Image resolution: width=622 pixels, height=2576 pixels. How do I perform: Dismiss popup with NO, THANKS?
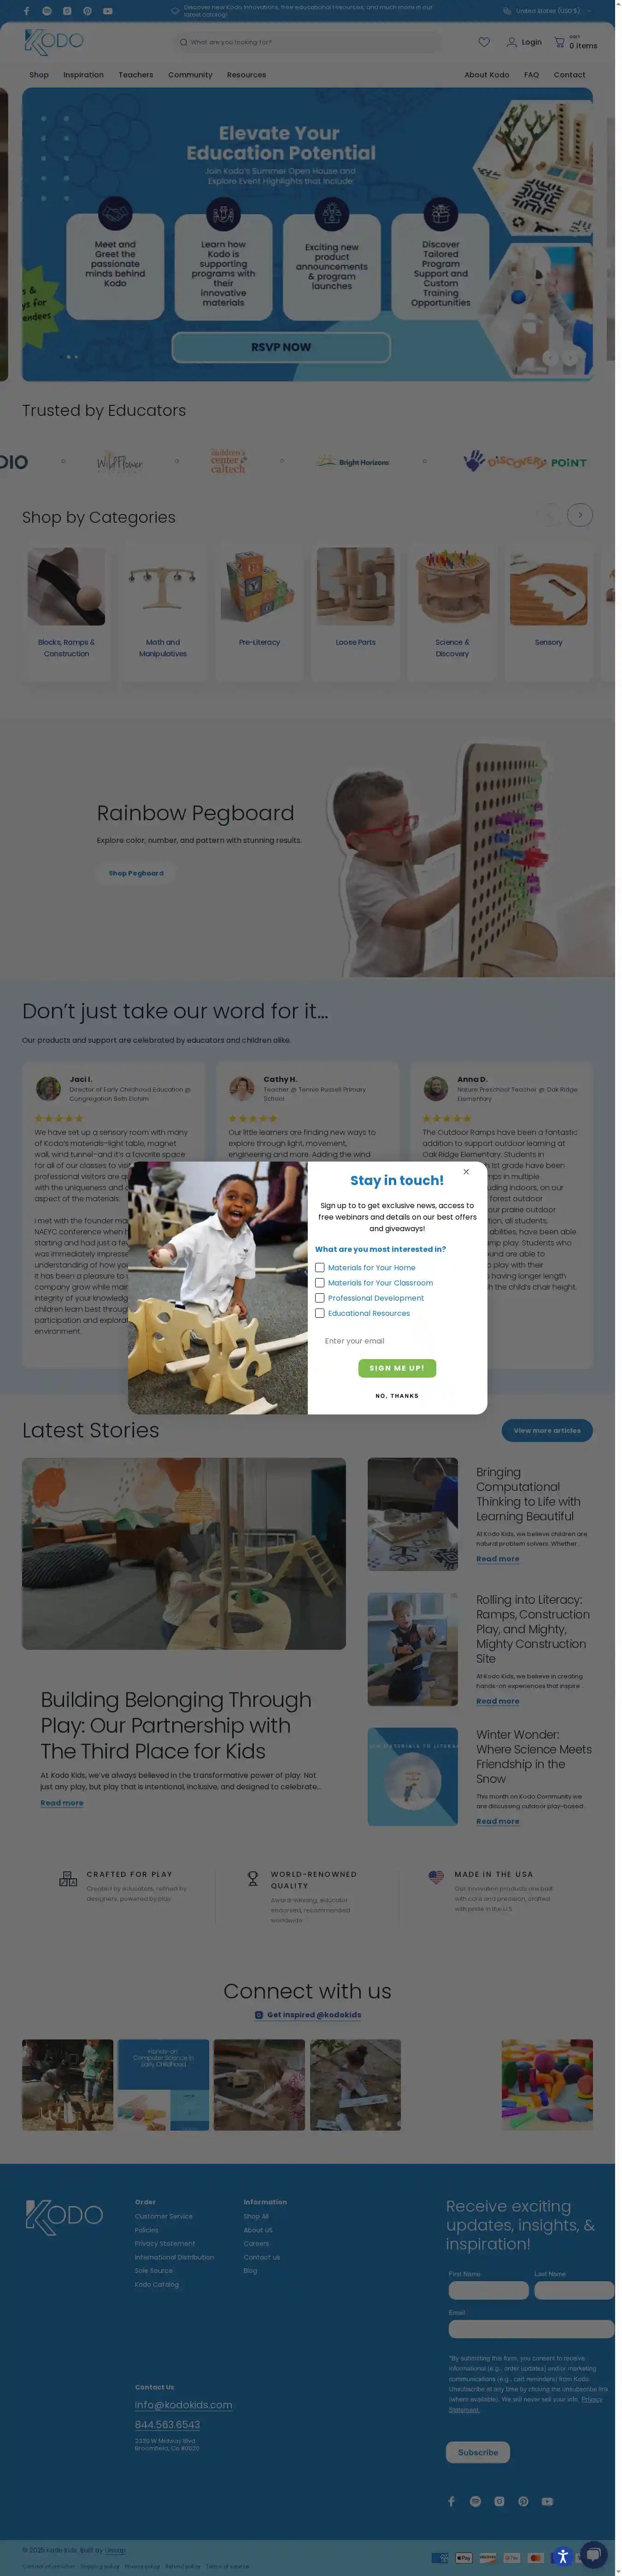(397, 1395)
